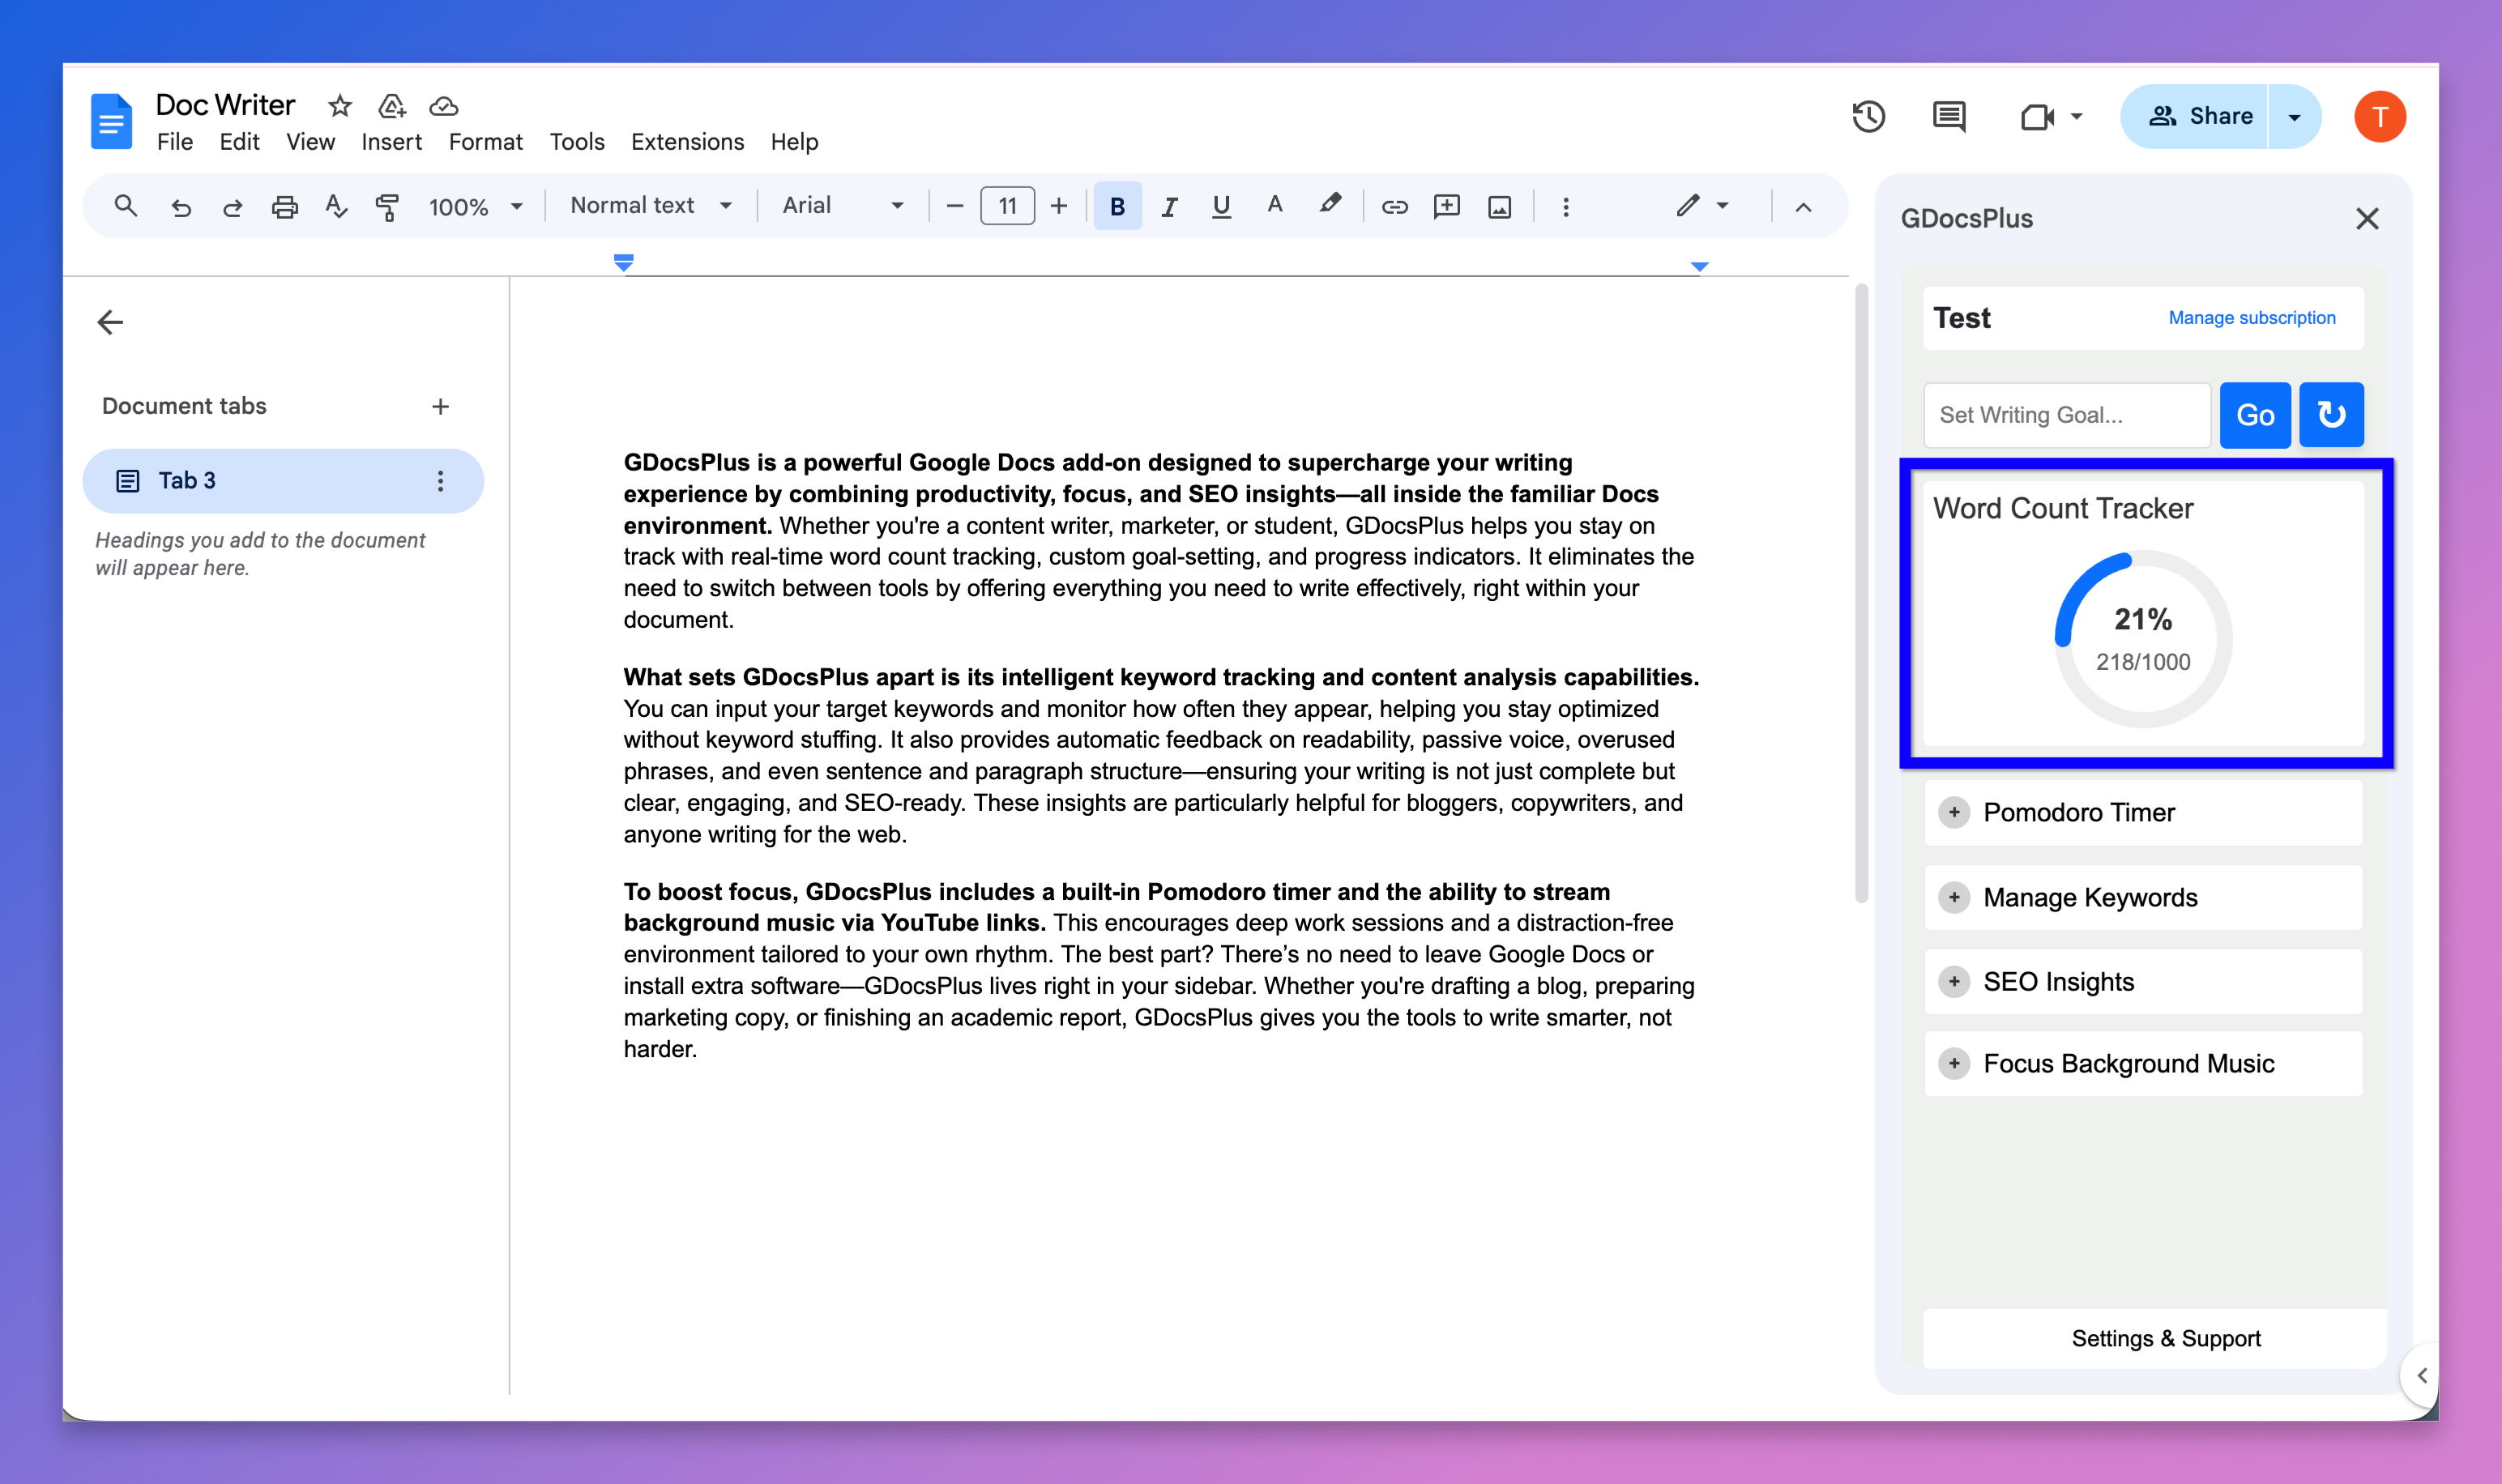Click the paint format roller icon
This screenshot has width=2502, height=1484.
tap(387, 206)
